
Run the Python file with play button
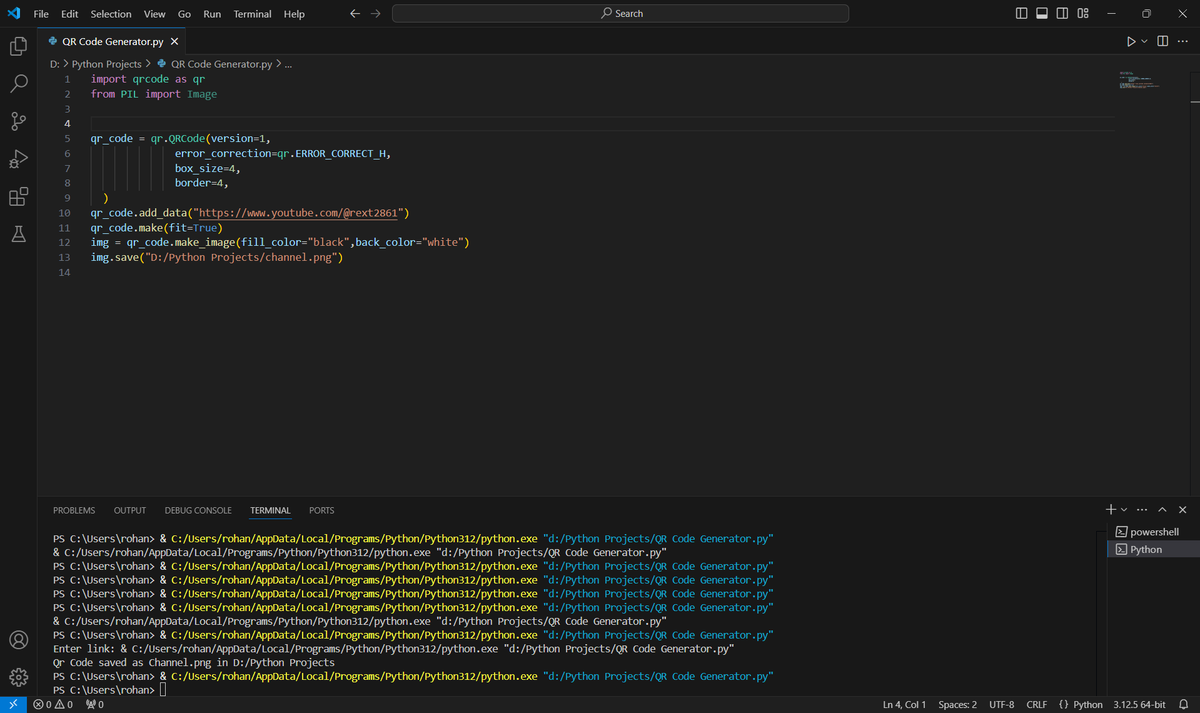[x=1131, y=42]
